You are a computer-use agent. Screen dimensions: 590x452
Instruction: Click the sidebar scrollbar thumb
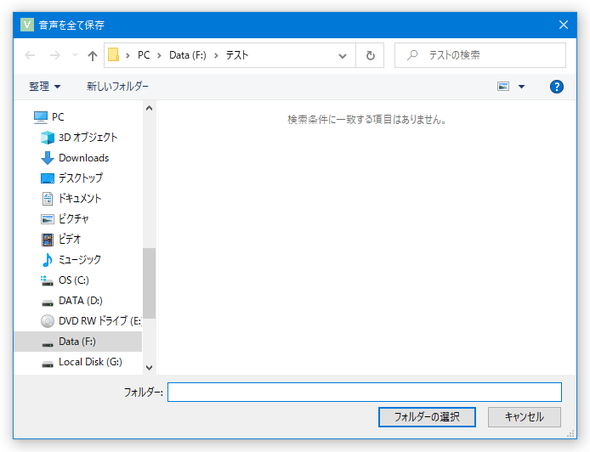point(149,283)
